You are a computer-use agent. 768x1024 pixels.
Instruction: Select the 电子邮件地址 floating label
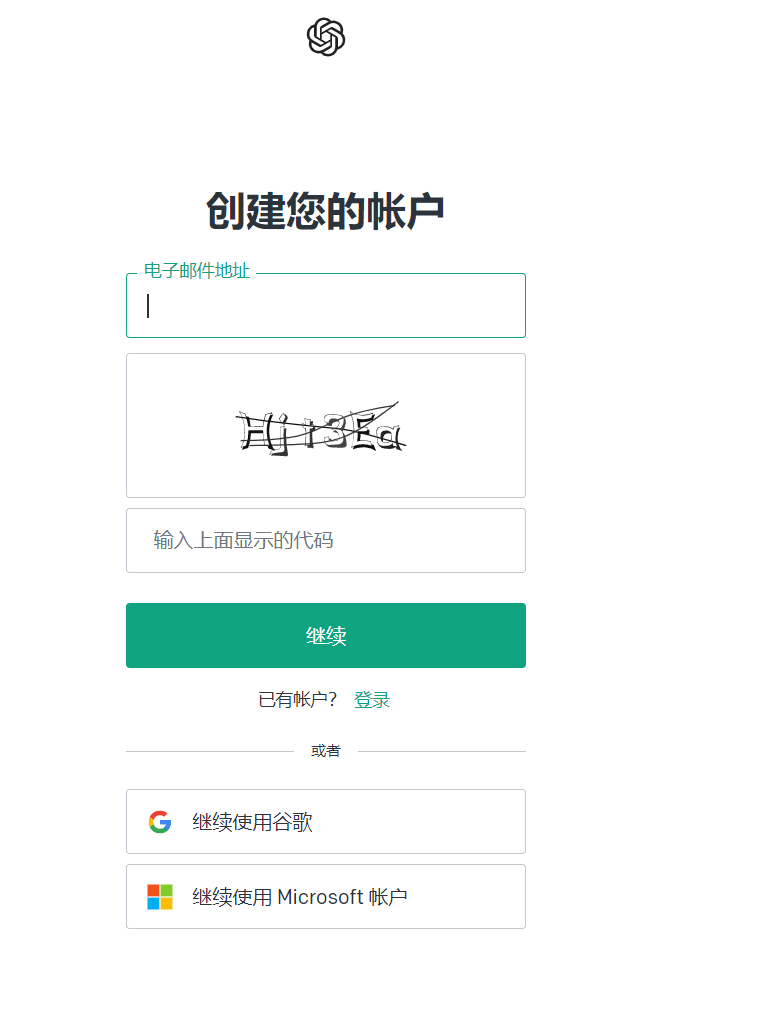tap(197, 270)
